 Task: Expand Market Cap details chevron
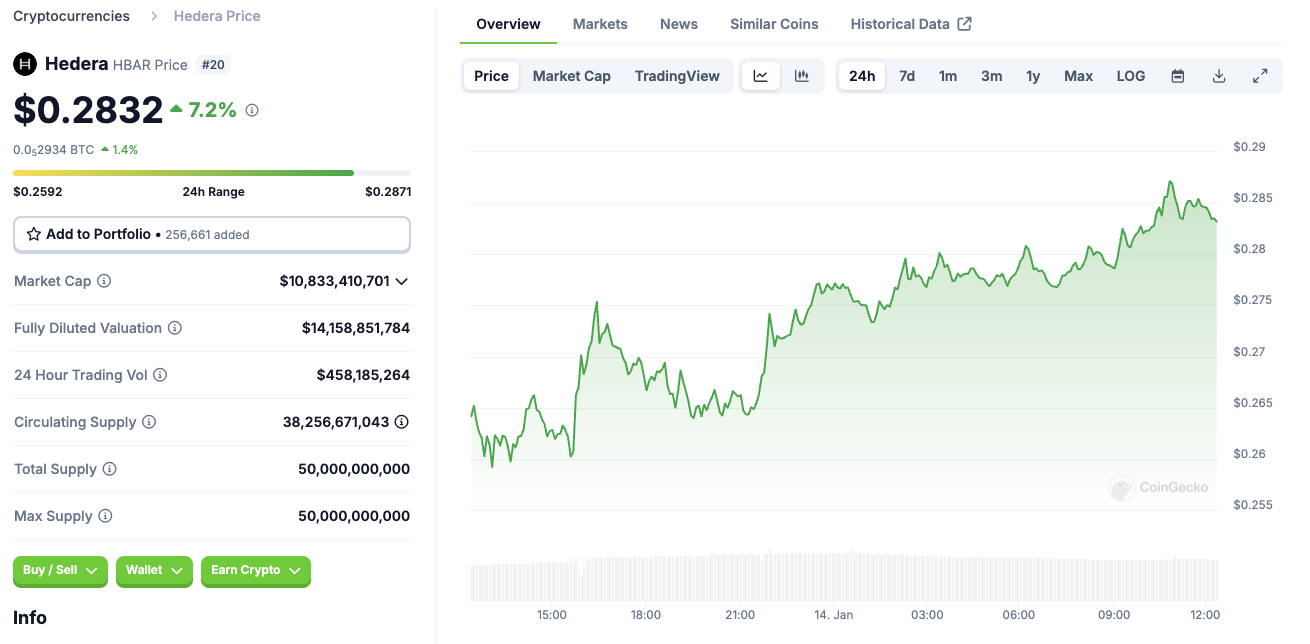(402, 282)
